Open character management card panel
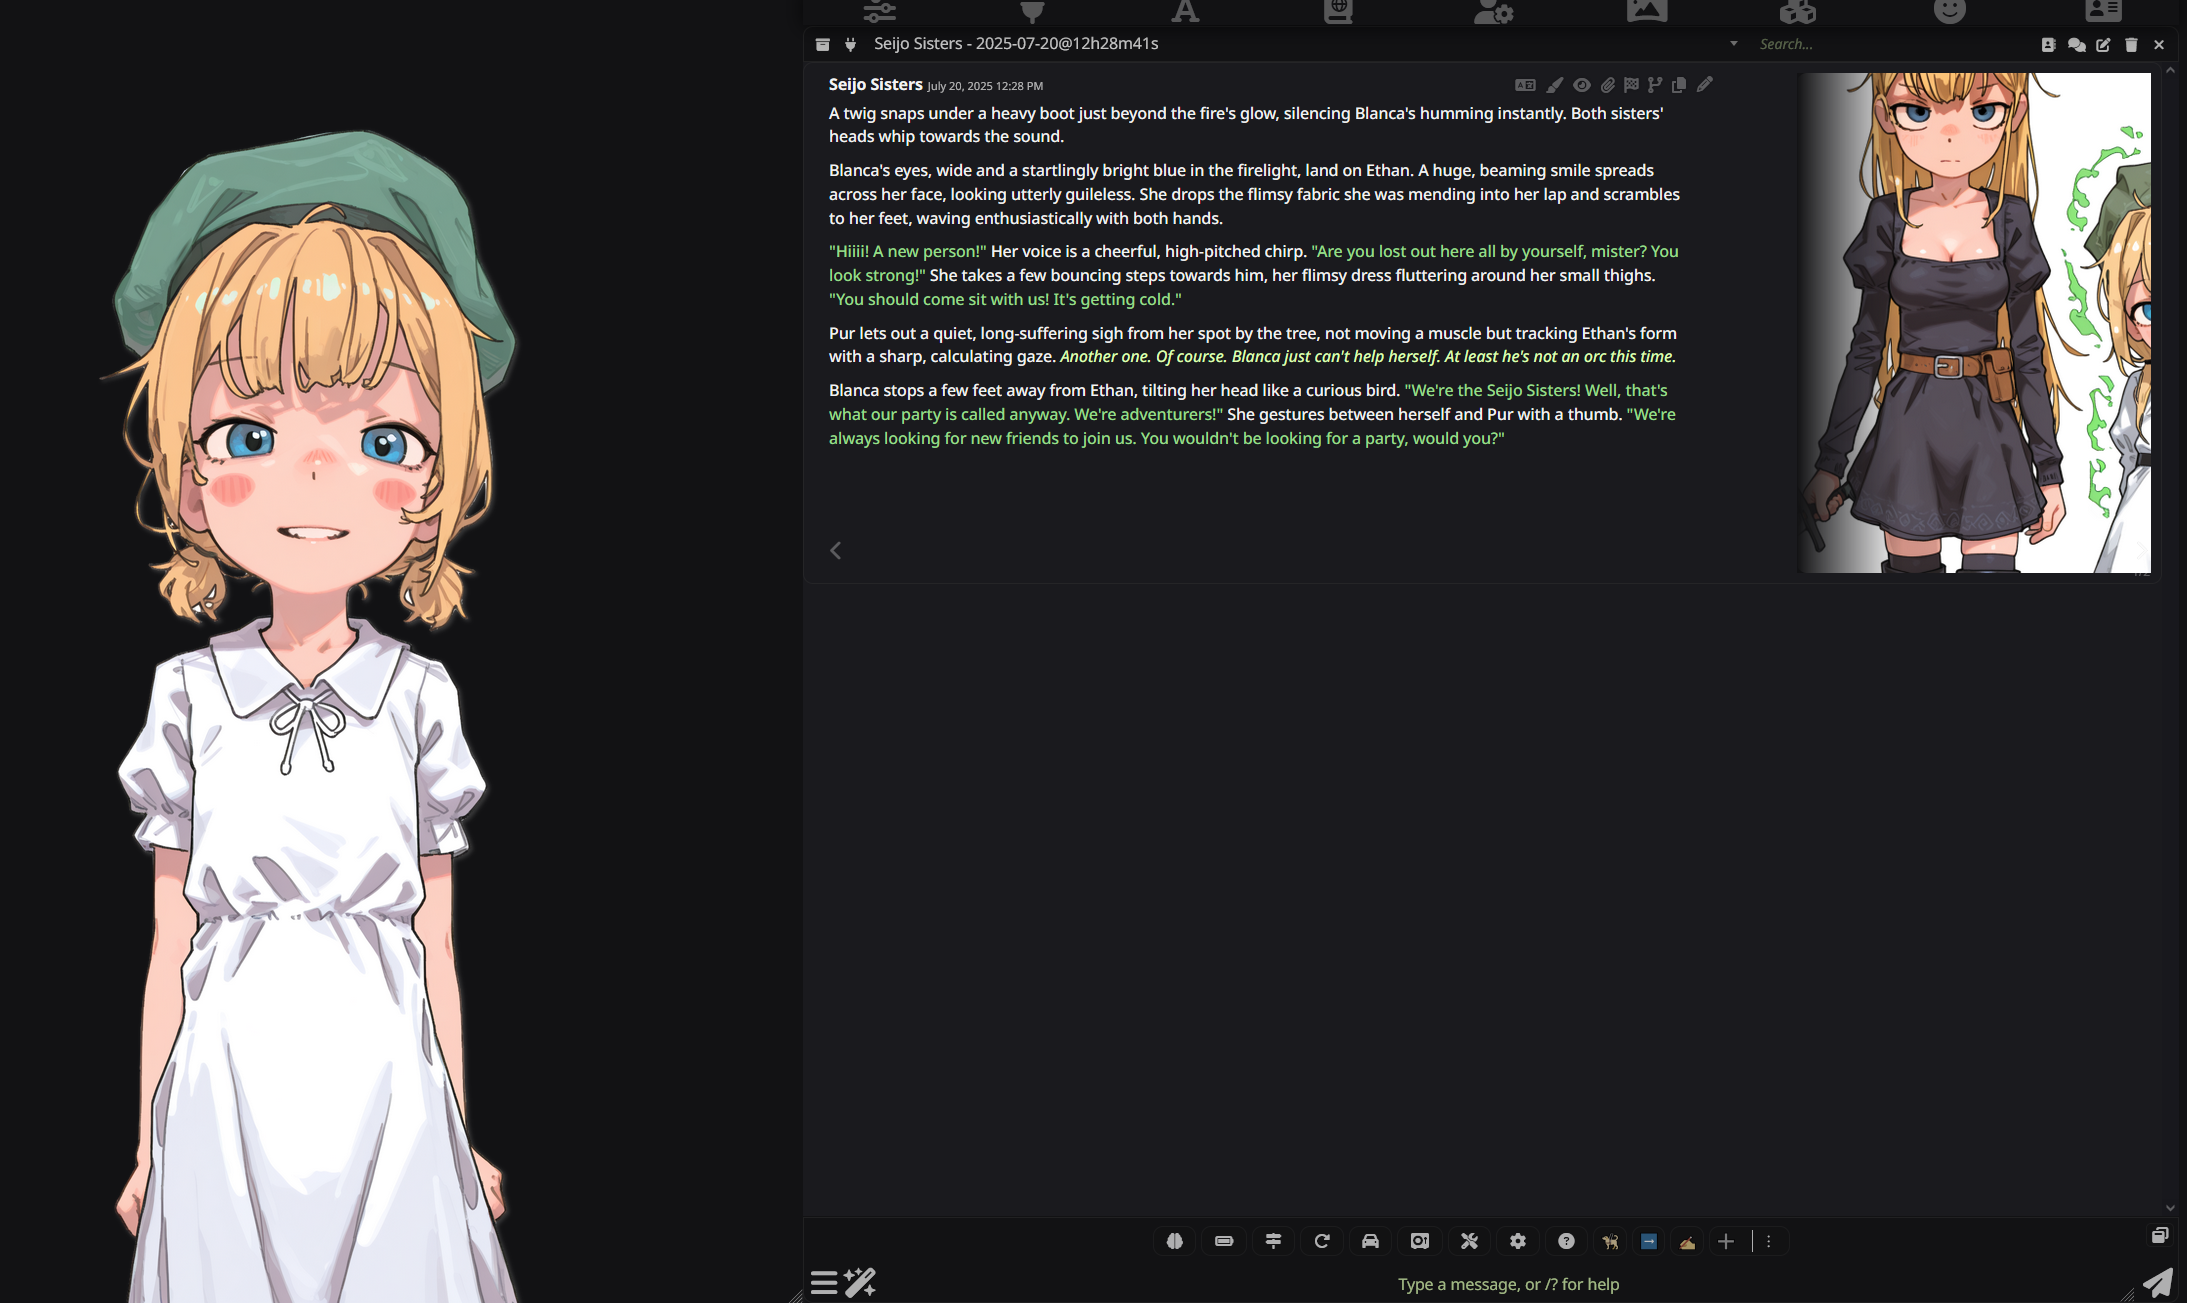The height and width of the screenshot is (1303, 2187). (2103, 11)
